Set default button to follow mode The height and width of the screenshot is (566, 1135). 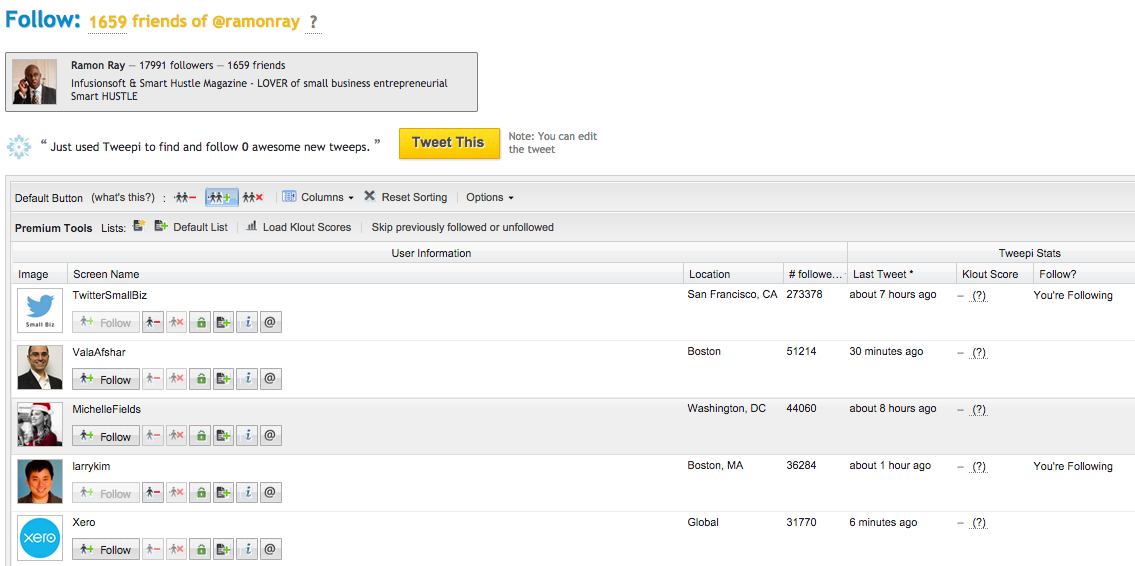[x=221, y=198]
